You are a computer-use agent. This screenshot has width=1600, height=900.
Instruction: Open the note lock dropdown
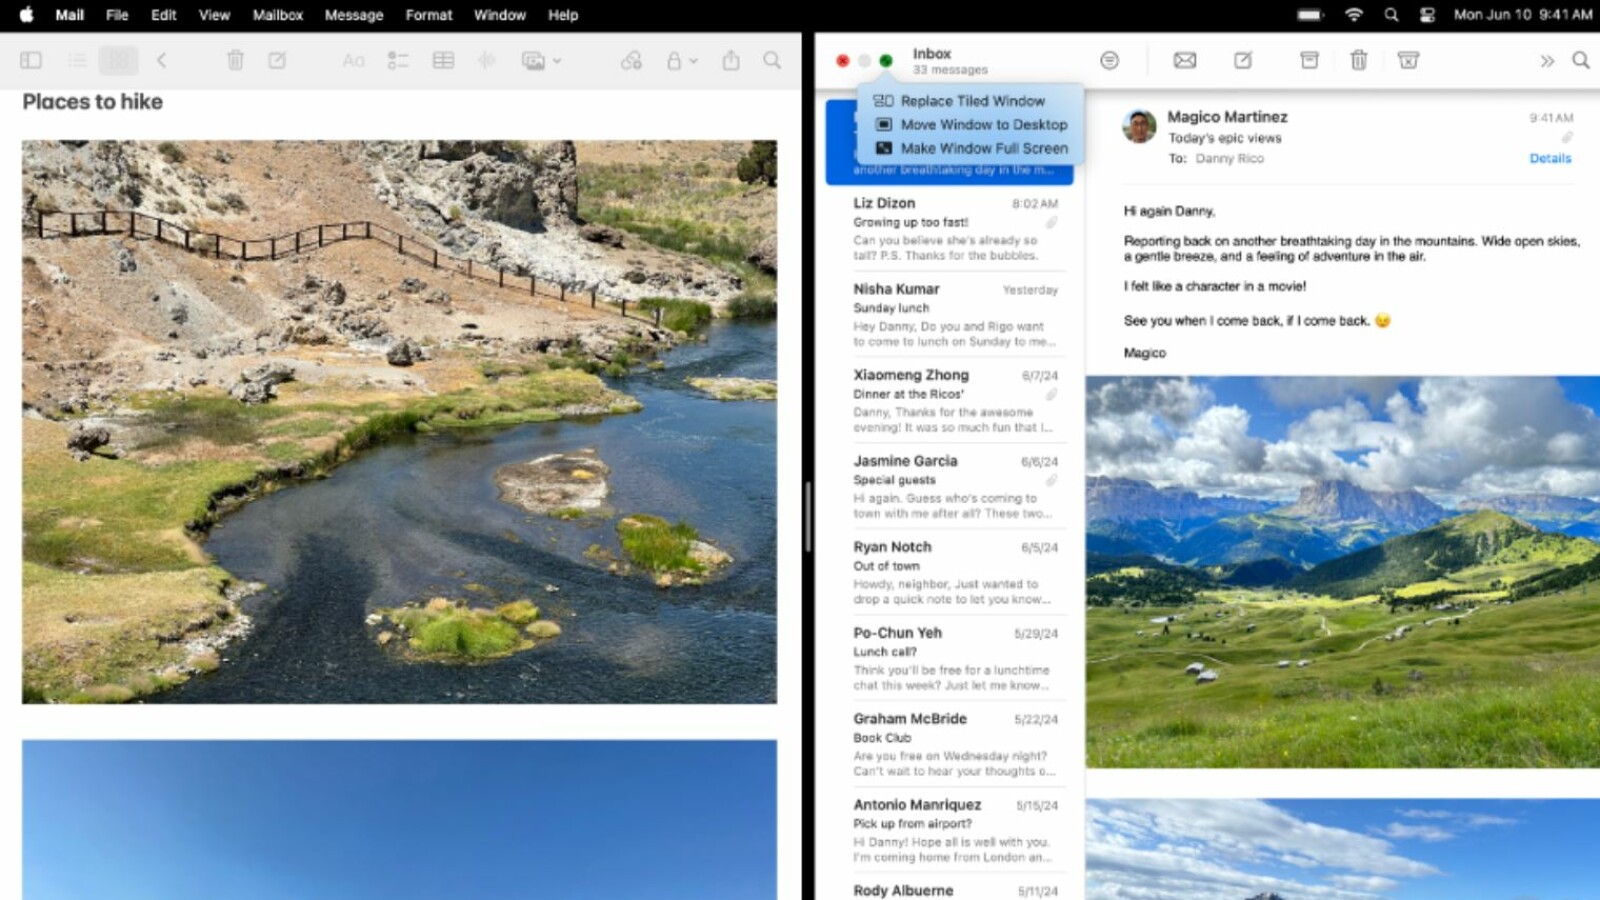[x=681, y=60]
